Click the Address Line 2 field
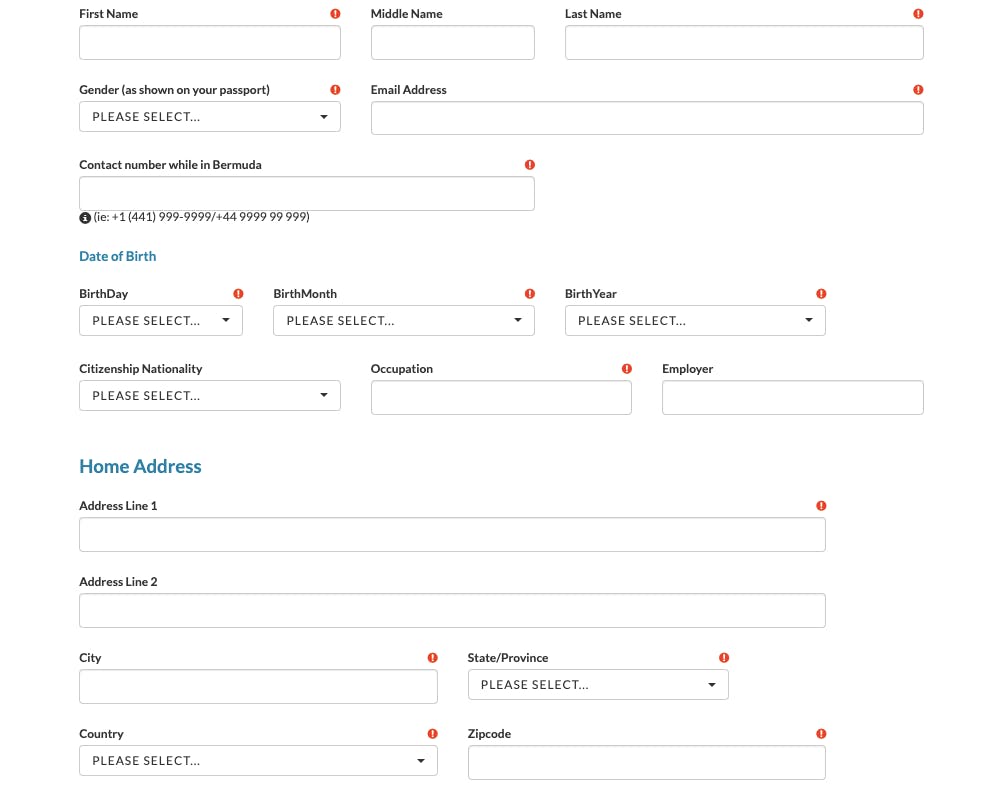Screen dimensions: 1000x787 coord(452,610)
